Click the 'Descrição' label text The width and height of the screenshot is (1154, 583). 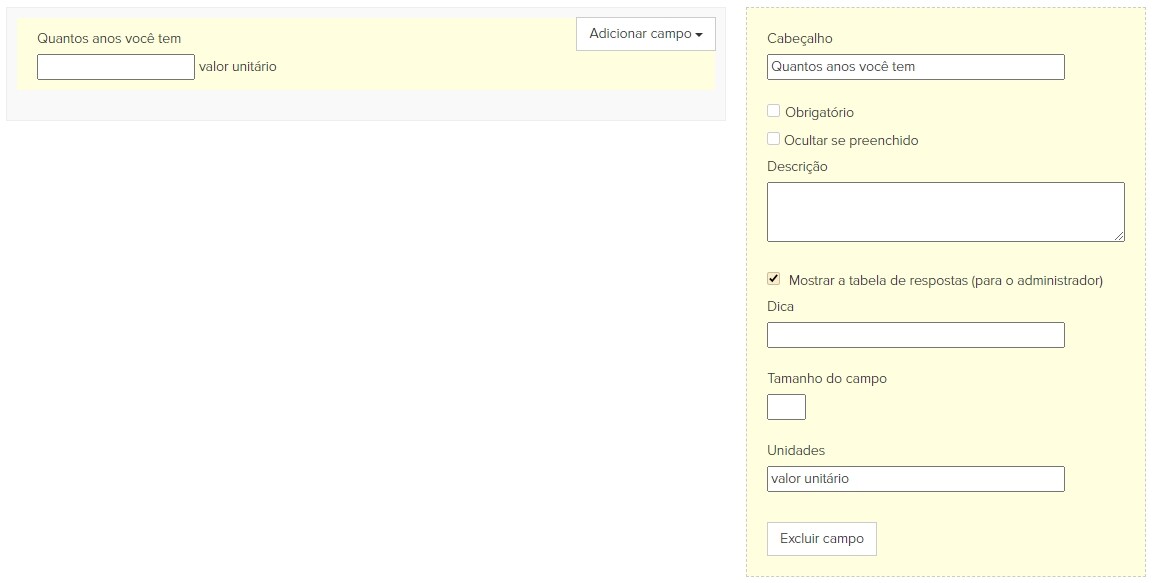pyautogui.click(x=797, y=166)
